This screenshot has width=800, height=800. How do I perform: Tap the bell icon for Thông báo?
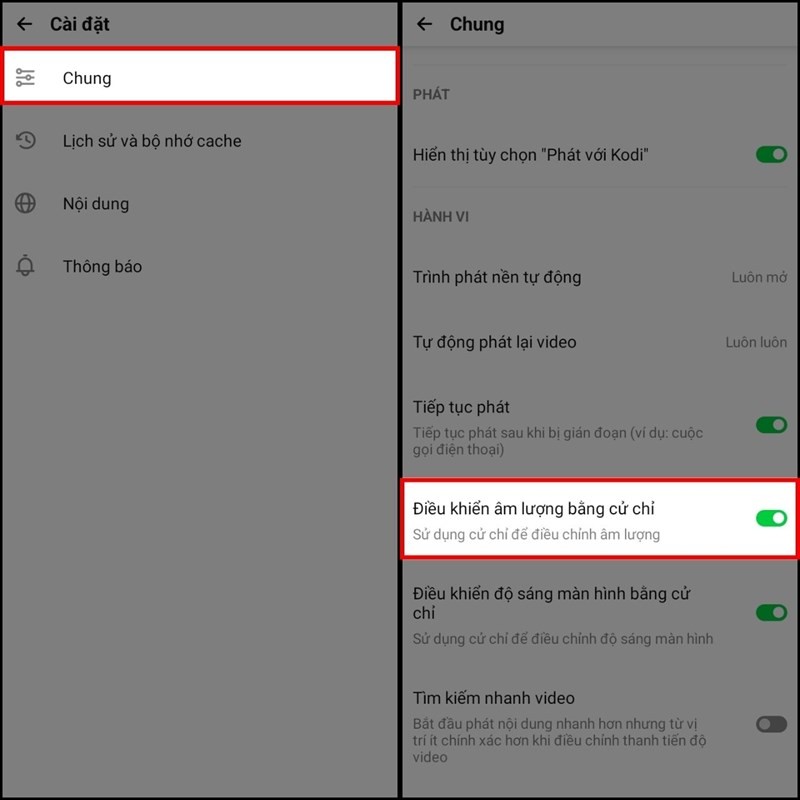coord(25,266)
